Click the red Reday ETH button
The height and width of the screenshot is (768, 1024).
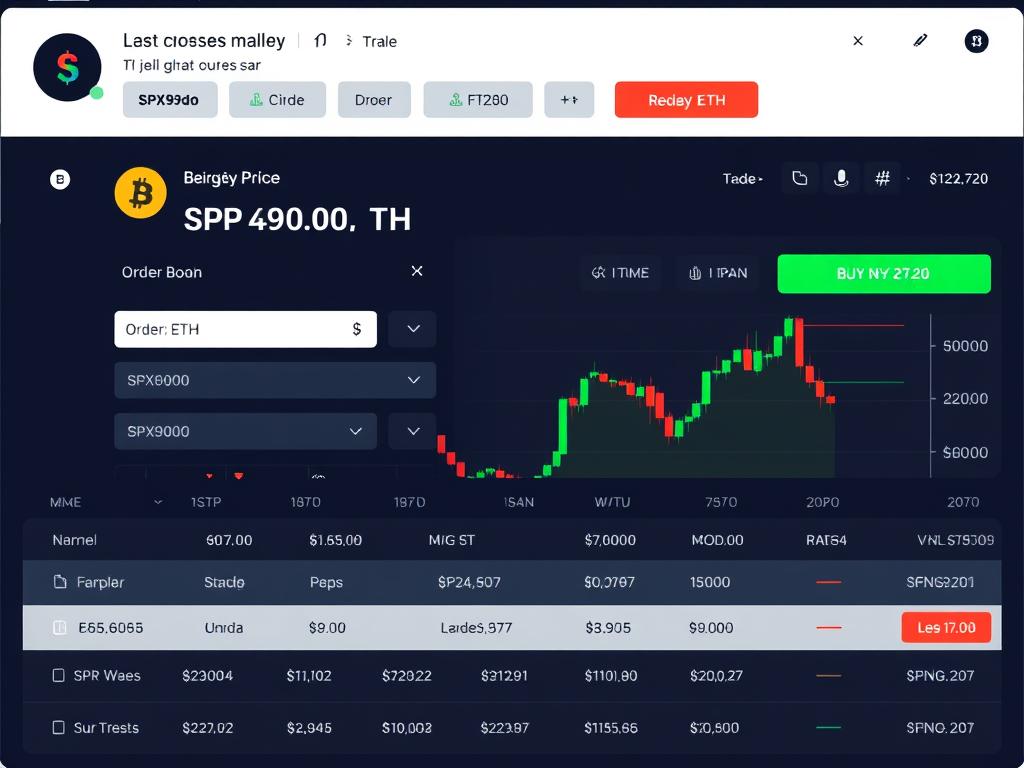(686, 100)
